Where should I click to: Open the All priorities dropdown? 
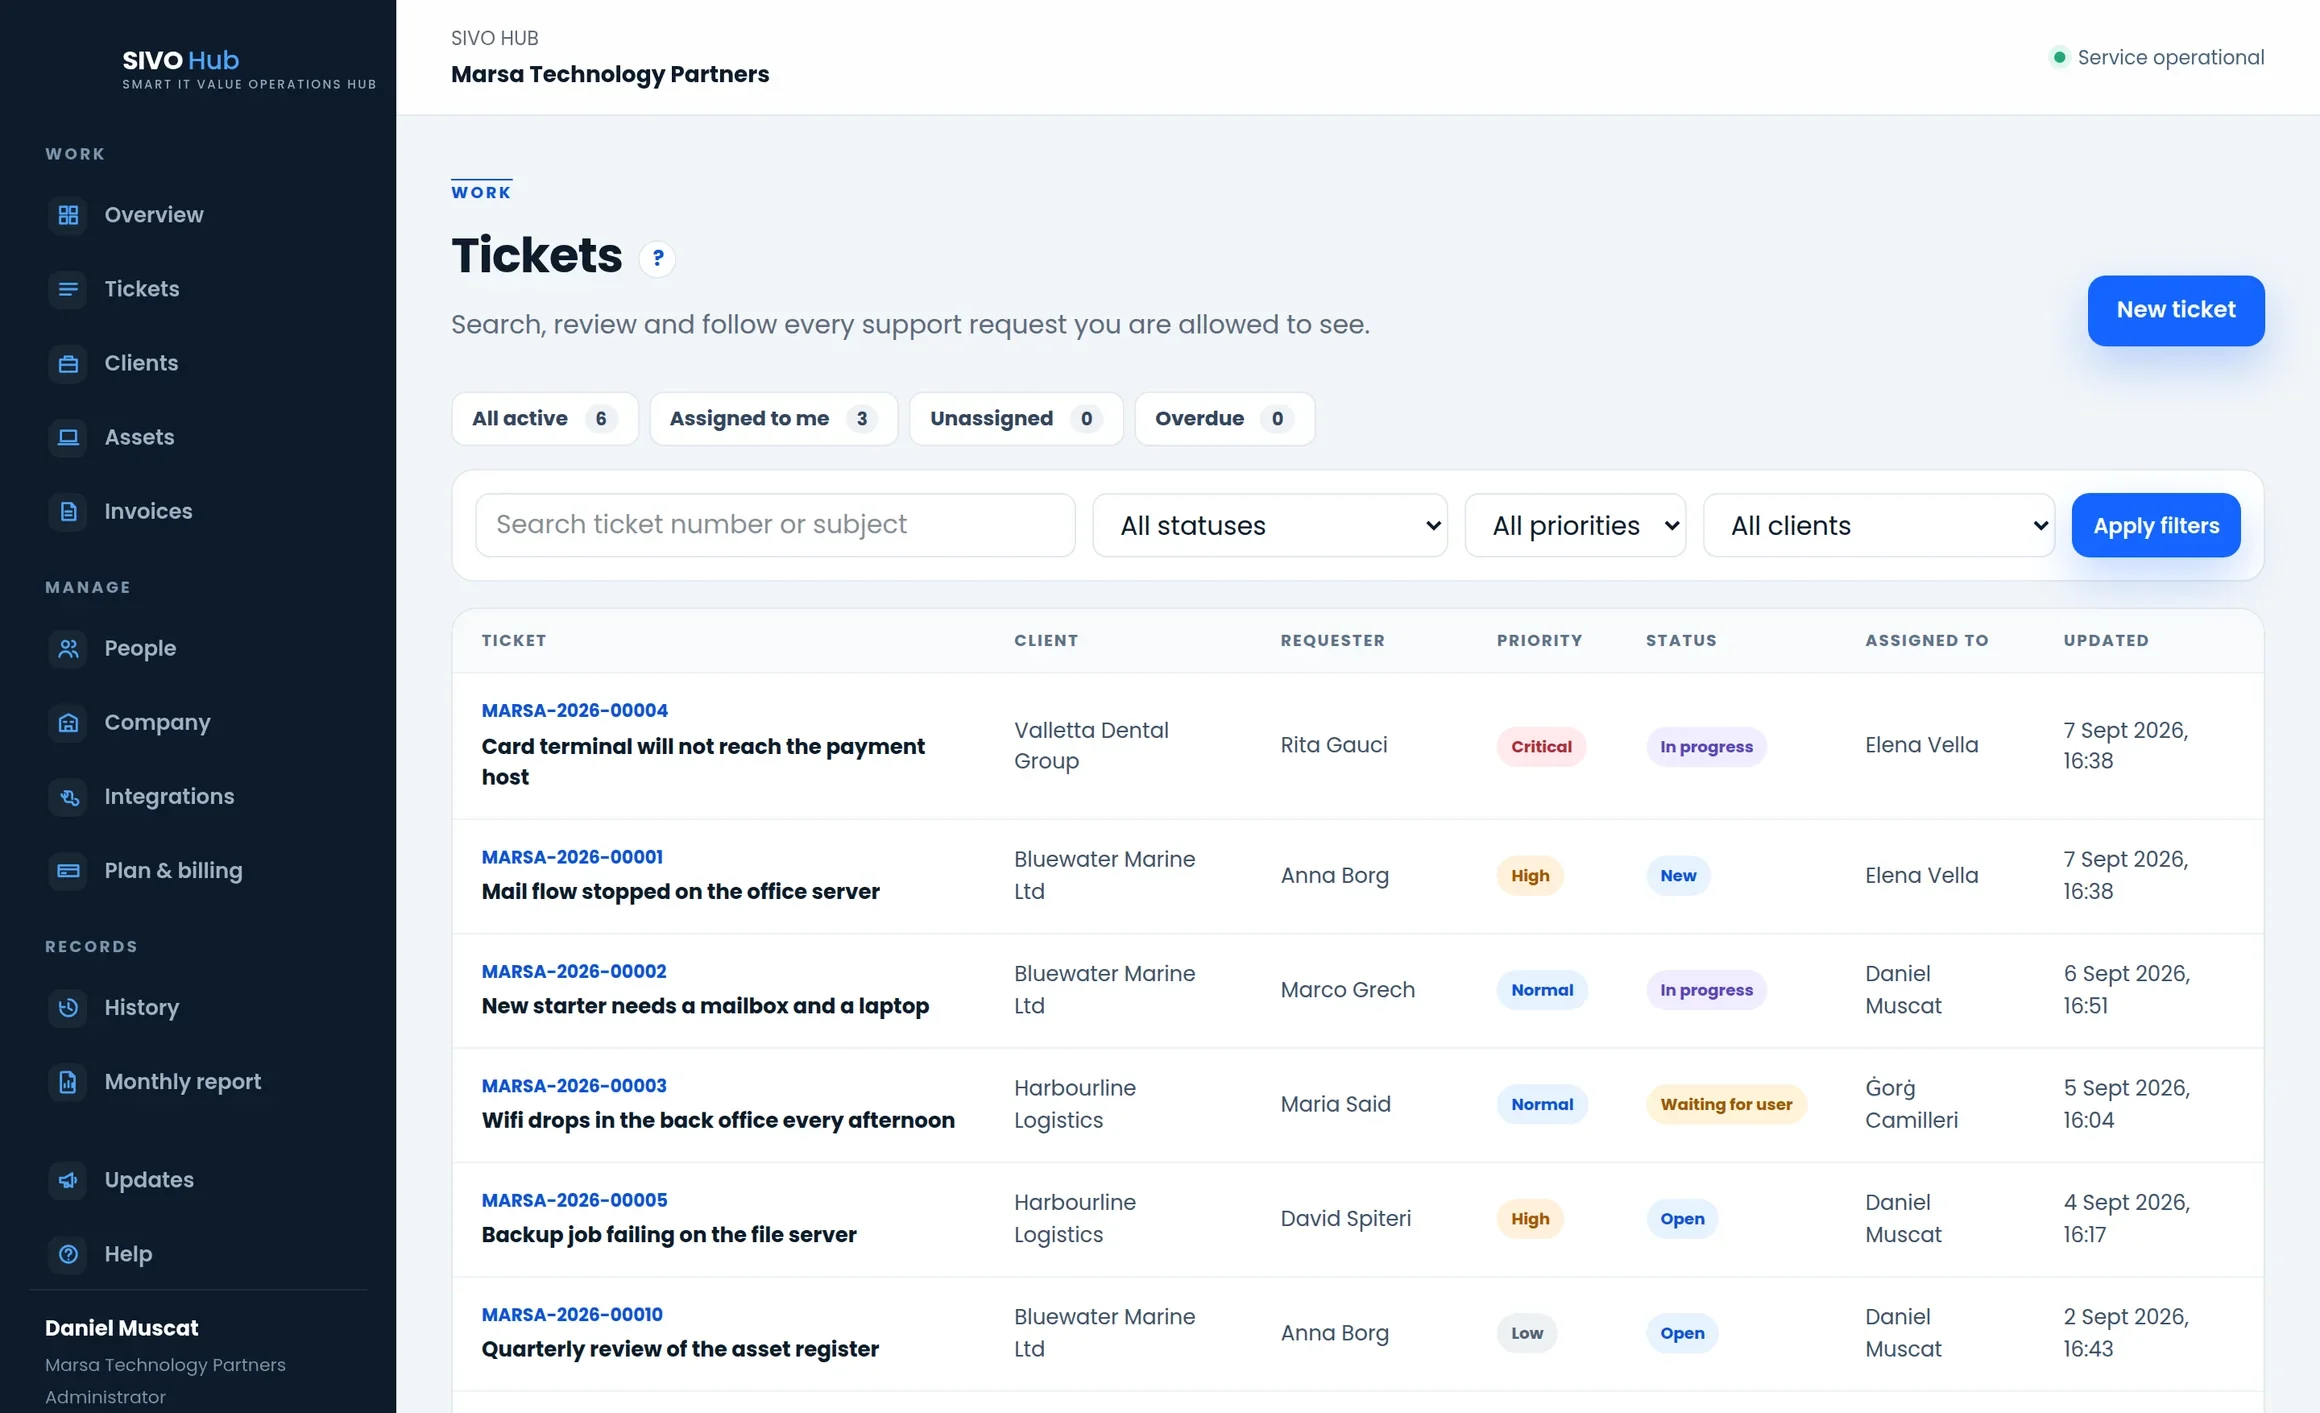1575,525
